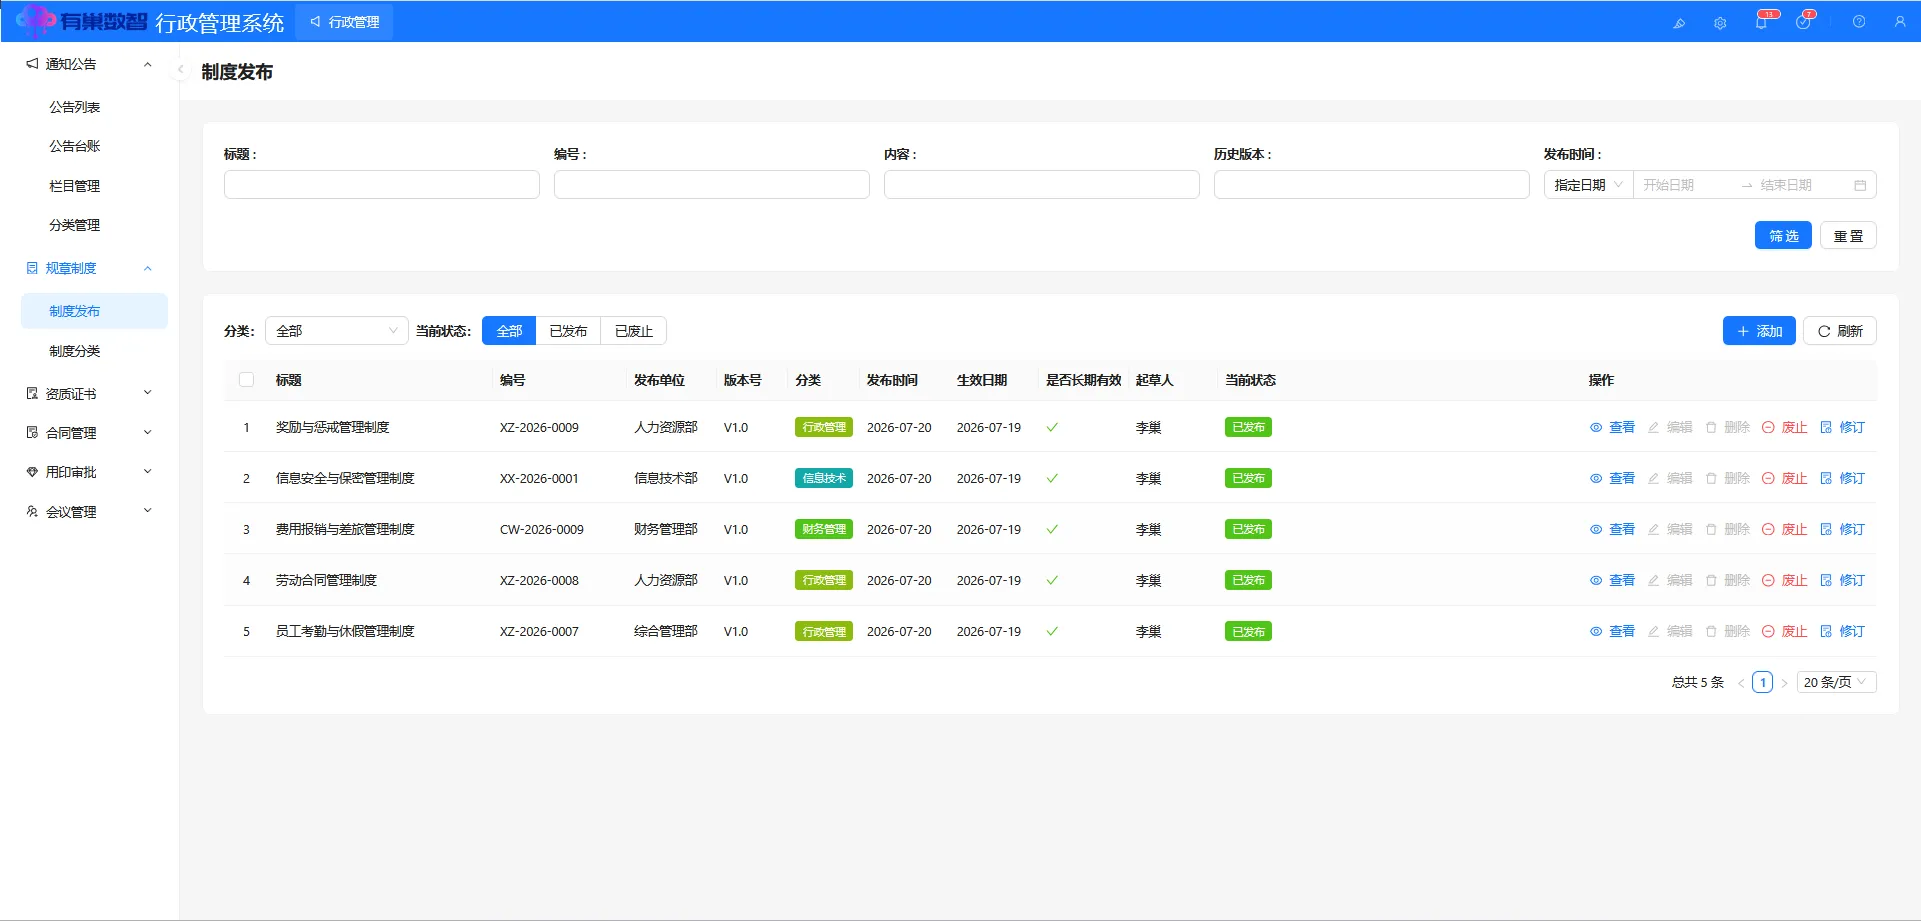Click the 信息技术 category tag

click(x=824, y=478)
